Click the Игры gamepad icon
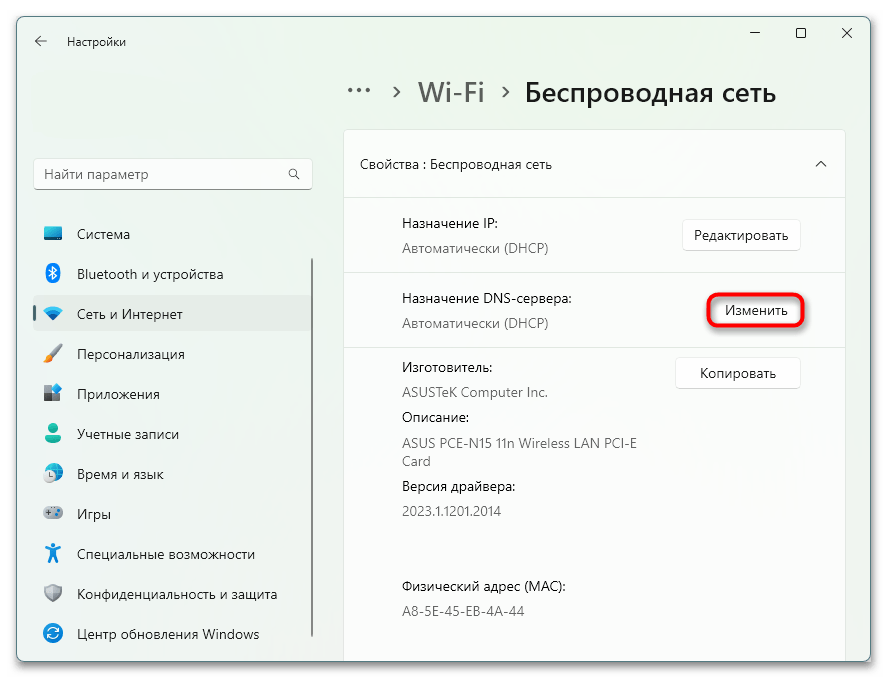 coord(53,513)
